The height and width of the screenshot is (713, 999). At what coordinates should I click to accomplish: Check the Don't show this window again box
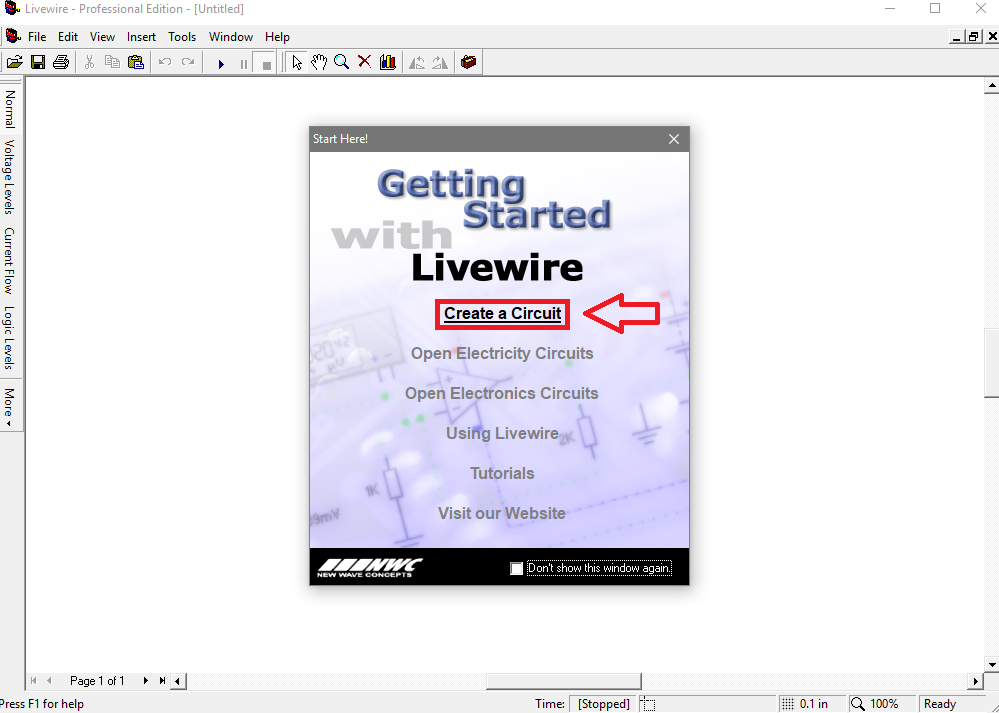tap(516, 568)
